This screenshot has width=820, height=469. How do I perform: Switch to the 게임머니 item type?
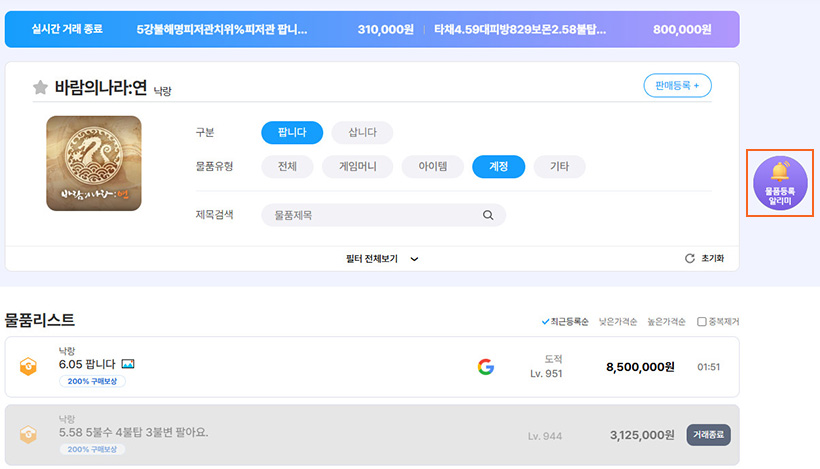coord(356,167)
